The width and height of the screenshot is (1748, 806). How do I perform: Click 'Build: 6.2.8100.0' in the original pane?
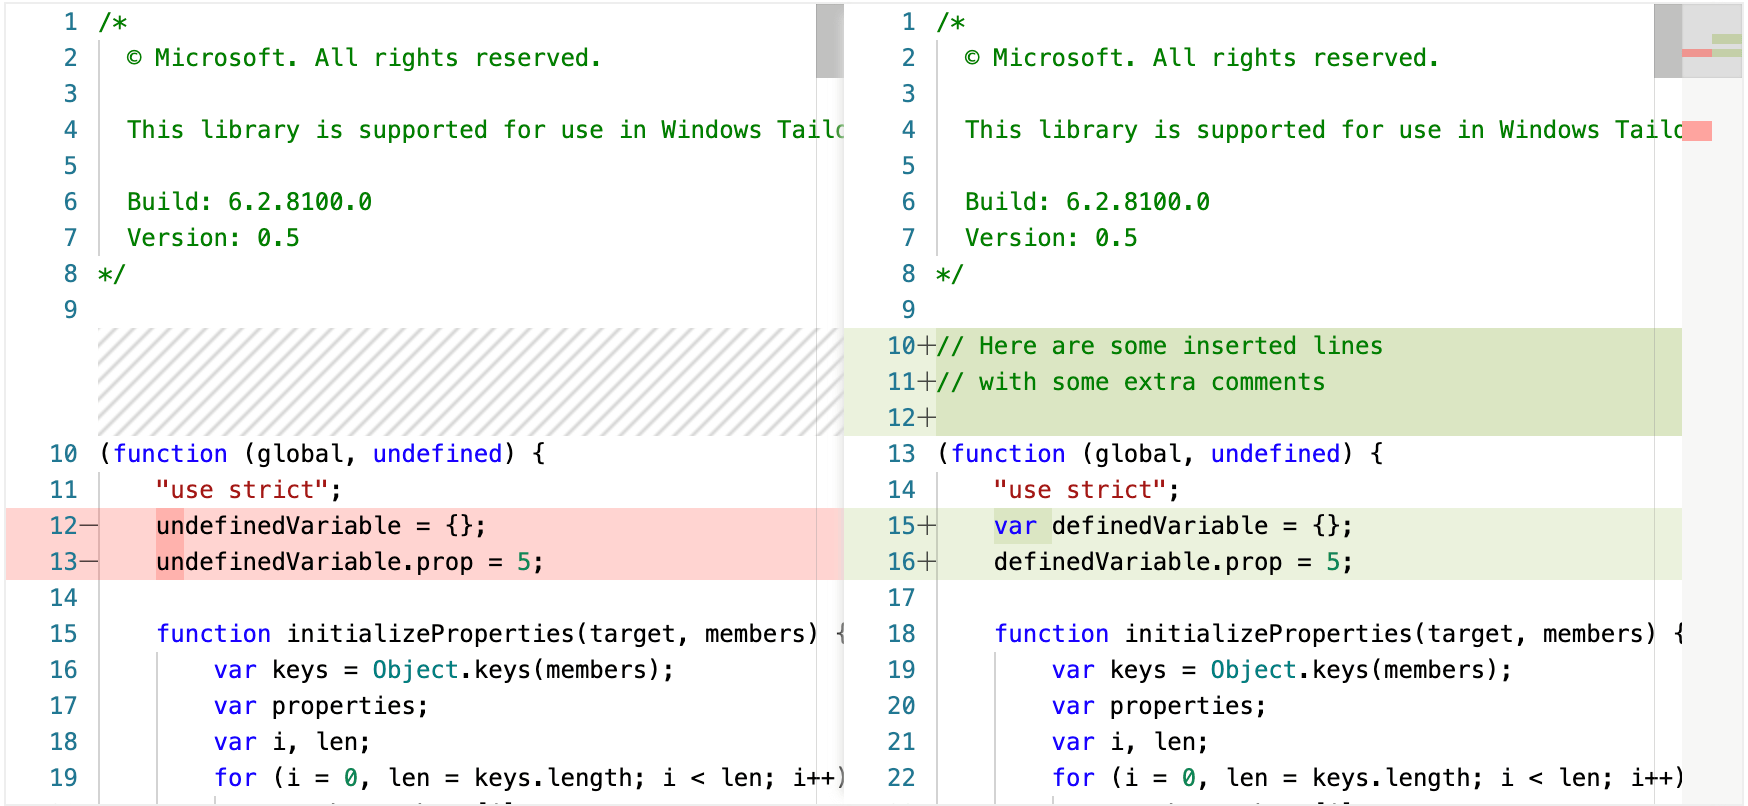(249, 202)
